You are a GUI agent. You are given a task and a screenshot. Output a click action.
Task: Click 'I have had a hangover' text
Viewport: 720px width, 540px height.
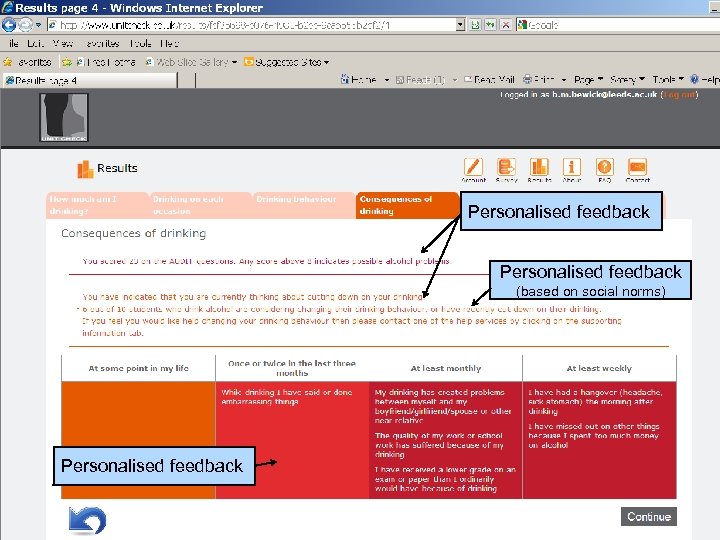click(x=595, y=401)
